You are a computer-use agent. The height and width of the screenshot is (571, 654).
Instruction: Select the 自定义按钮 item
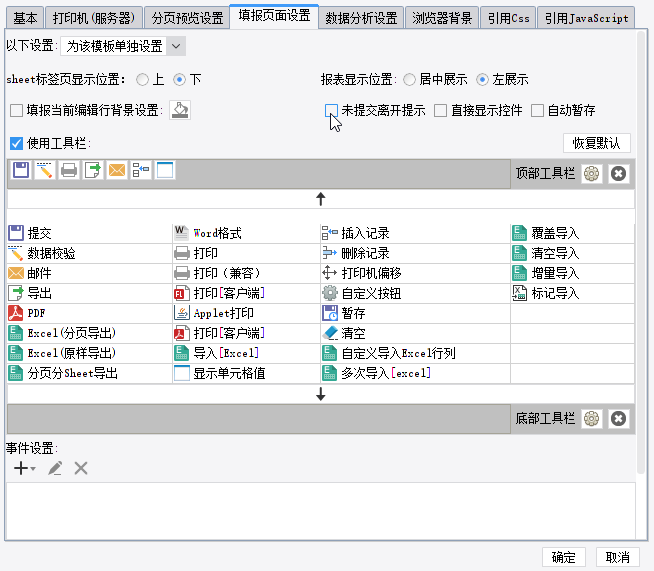415,293
